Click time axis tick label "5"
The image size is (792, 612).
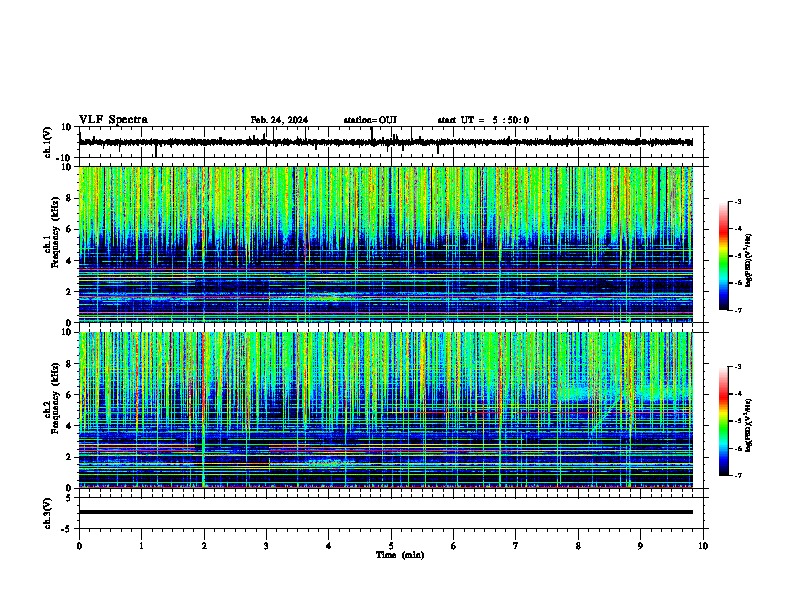[391, 546]
